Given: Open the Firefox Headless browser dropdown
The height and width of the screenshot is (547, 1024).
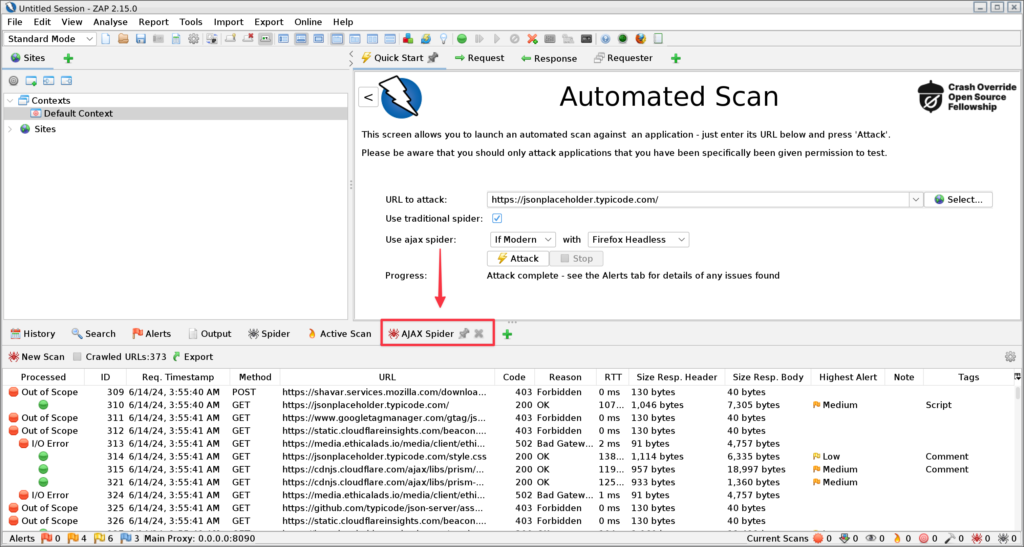Looking at the screenshot, I should 638,240.
